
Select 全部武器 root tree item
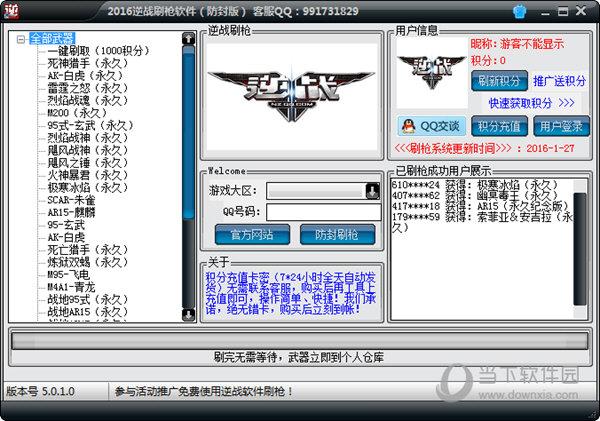pyautogui.click(x=52, y=38)
